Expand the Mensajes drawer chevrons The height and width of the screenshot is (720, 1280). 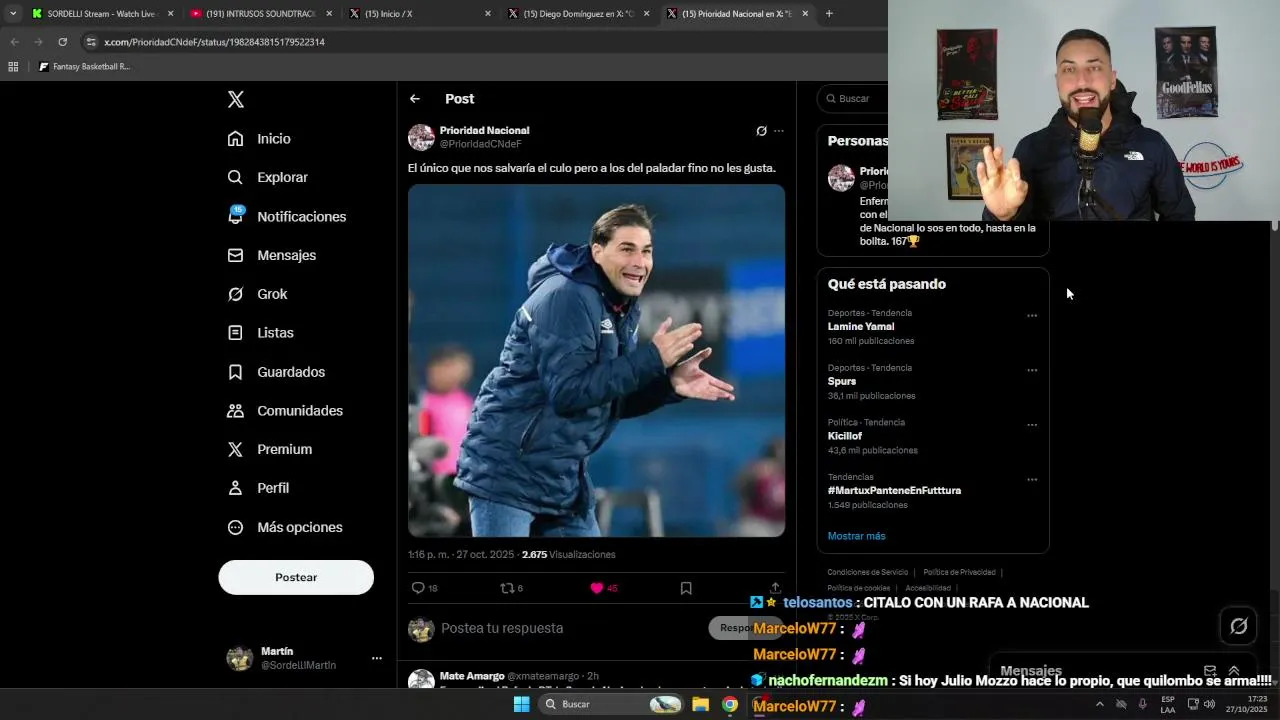1234,671
